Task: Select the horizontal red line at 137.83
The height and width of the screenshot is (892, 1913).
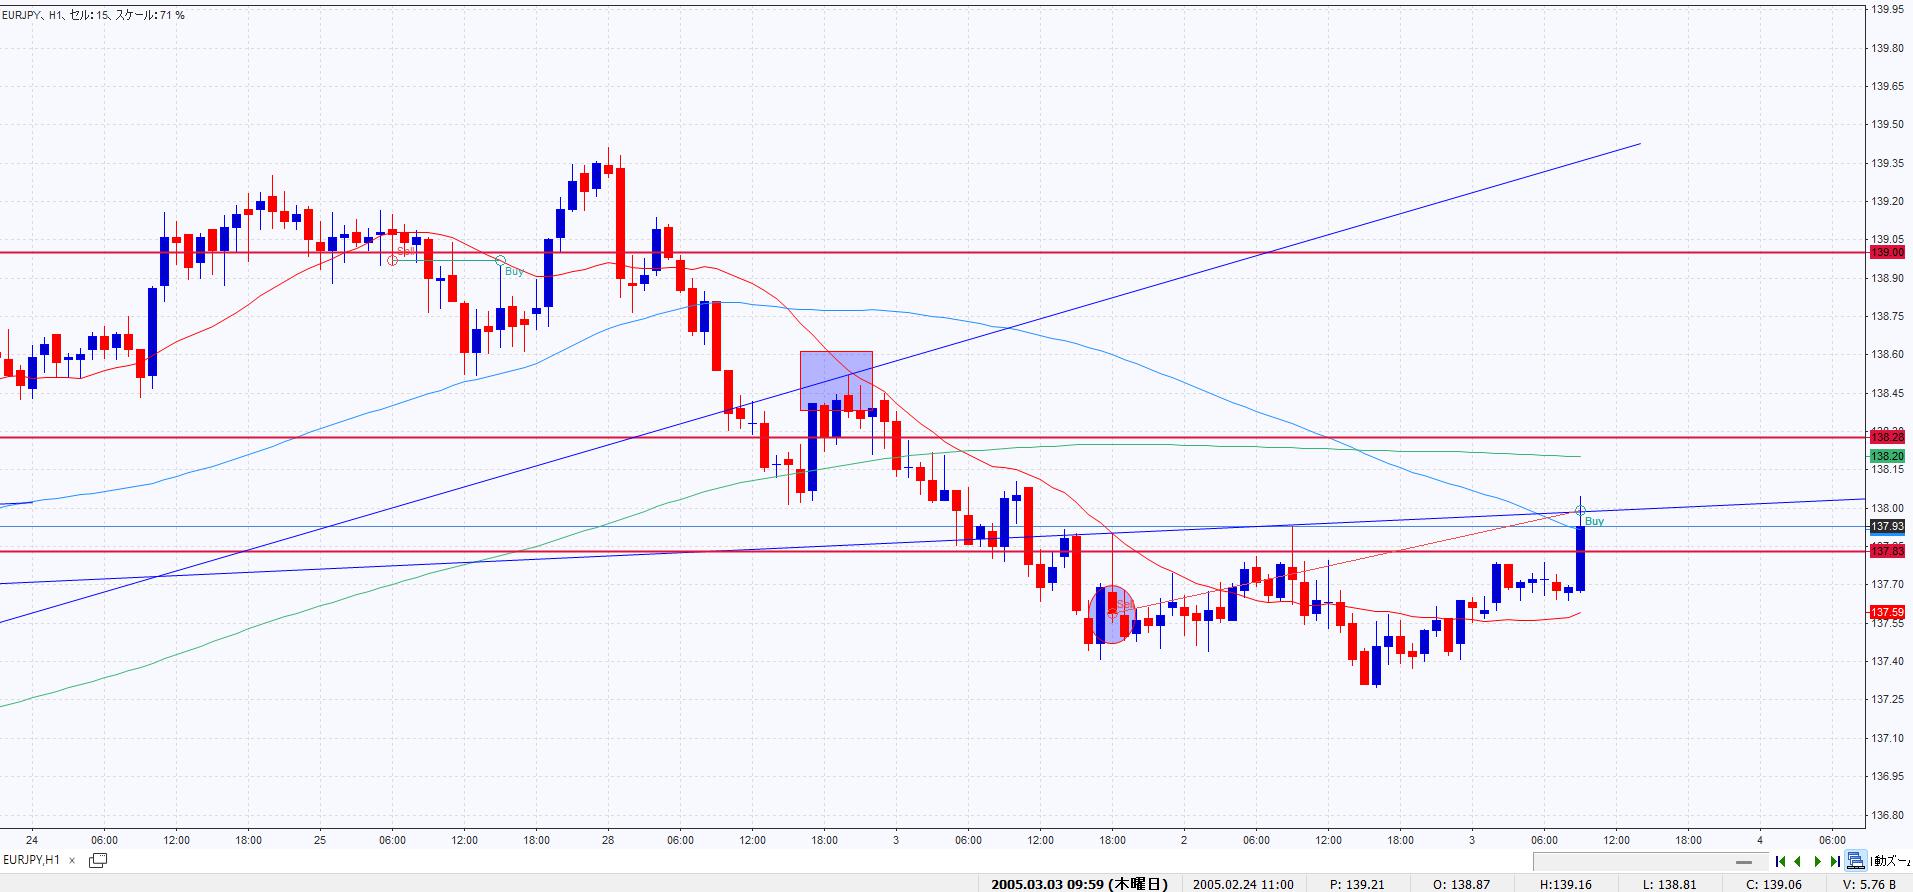Action: tap(600, 551)
